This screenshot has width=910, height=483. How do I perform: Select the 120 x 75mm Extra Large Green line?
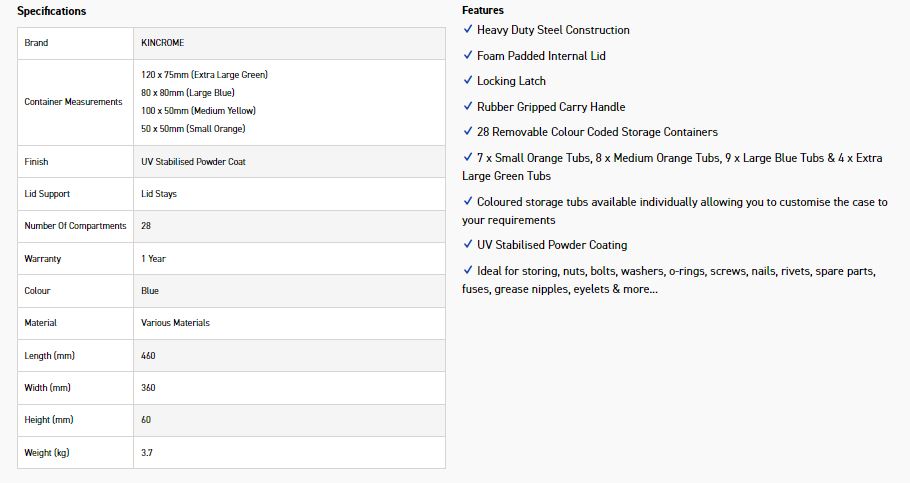coord(204,74)
